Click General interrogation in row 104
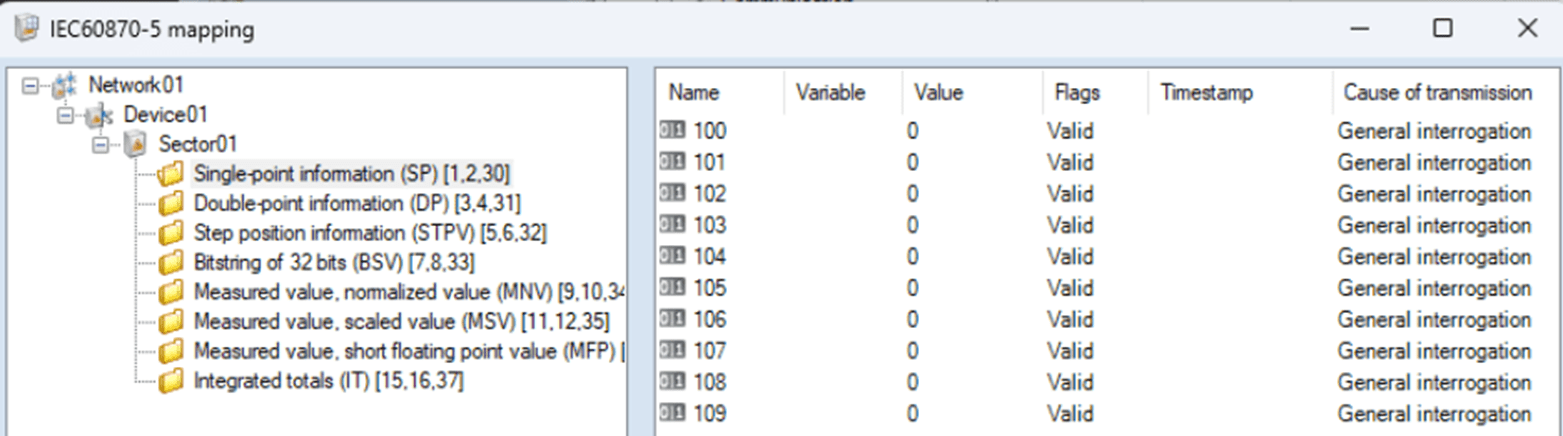 (x=1434, y=256)
